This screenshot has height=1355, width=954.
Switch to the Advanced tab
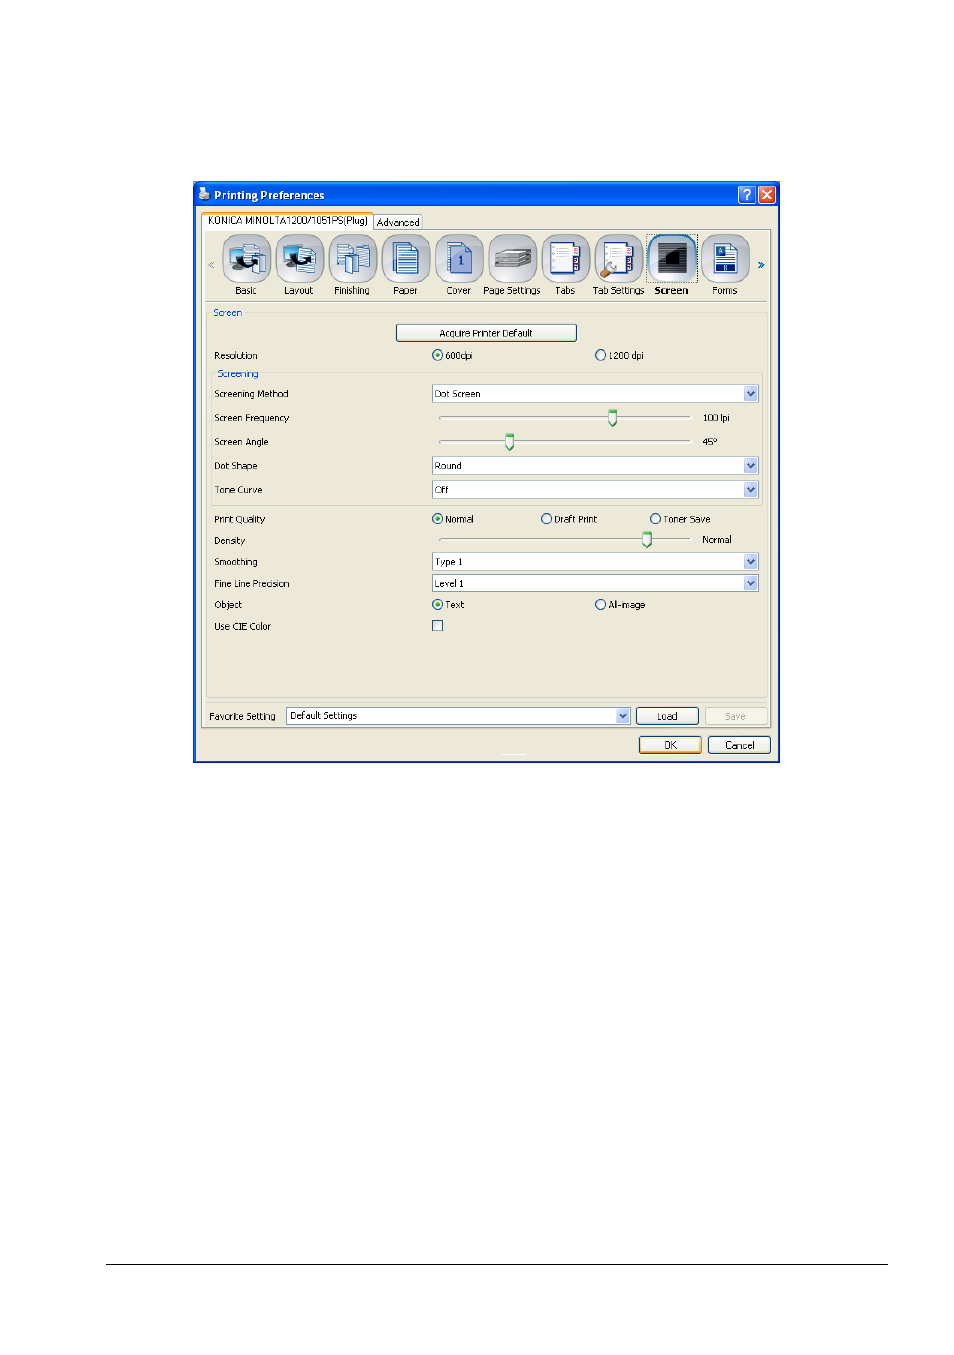coord(398,222)
